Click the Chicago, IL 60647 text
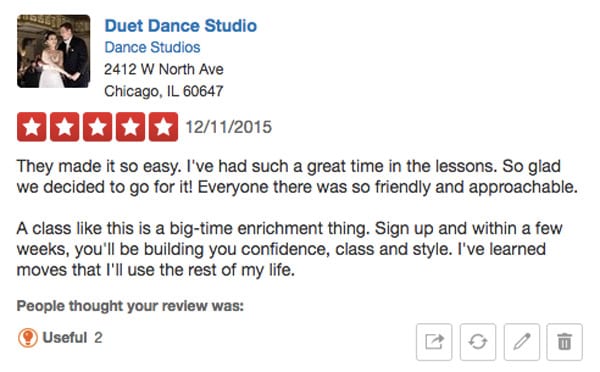600x372 pixels. (x=164, y=91)
